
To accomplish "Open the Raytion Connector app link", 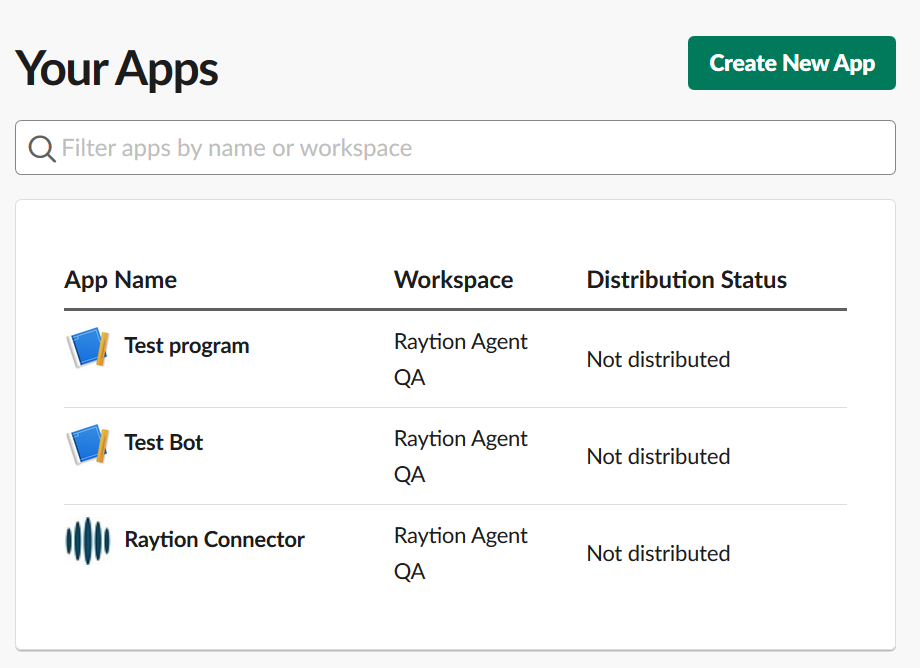I will 214,540.
